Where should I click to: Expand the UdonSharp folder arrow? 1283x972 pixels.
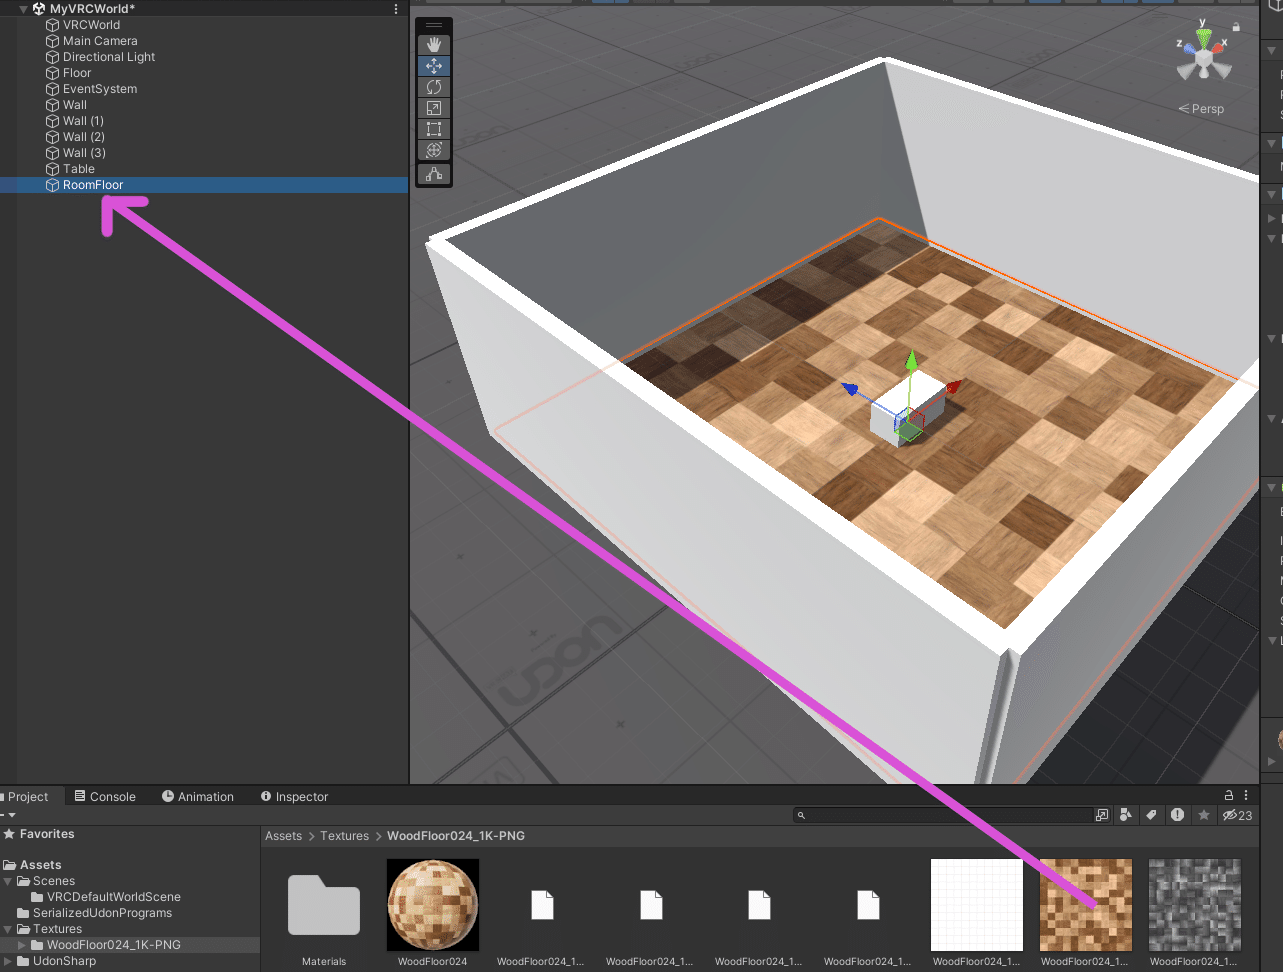click(x=8, y=961)
